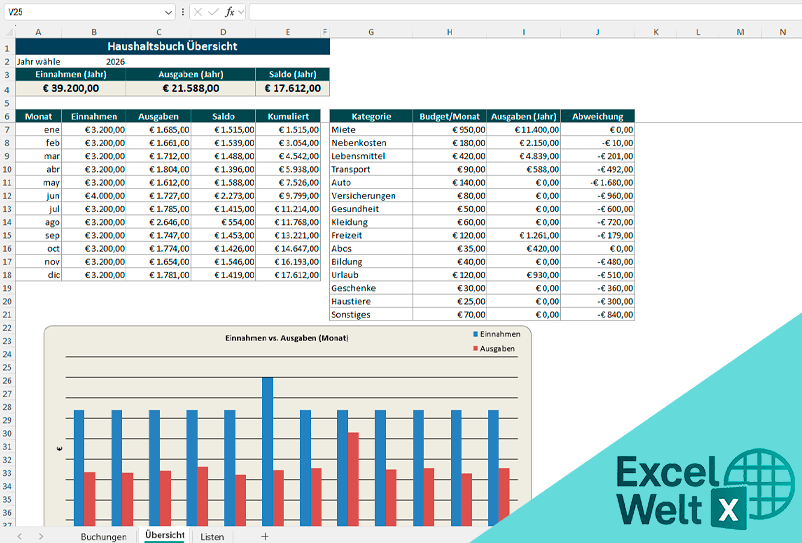Expand the function dropdown next to fx
Viewport: 802px width, 543px height.
pyautogui.click(x=241, y=11)
